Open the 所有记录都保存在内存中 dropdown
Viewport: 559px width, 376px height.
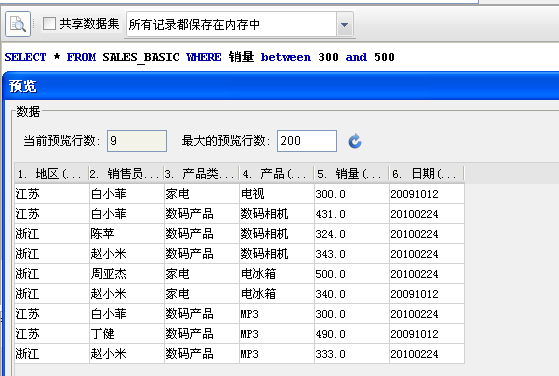tap(344, 25)
